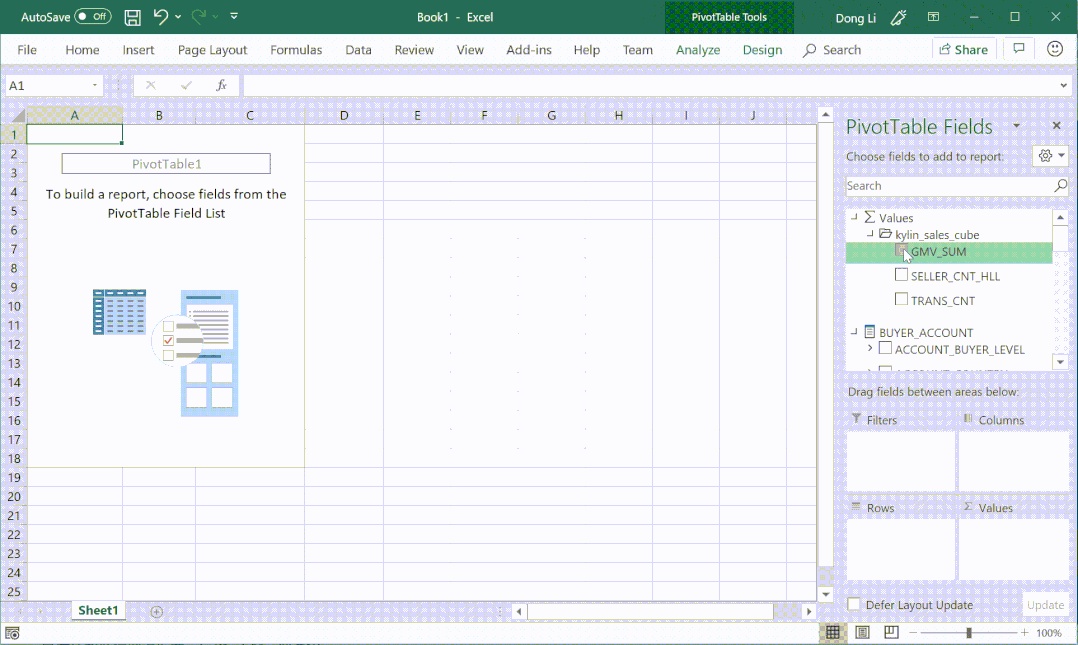
Task: Open the Team tab
Action: tap(637, 50)
